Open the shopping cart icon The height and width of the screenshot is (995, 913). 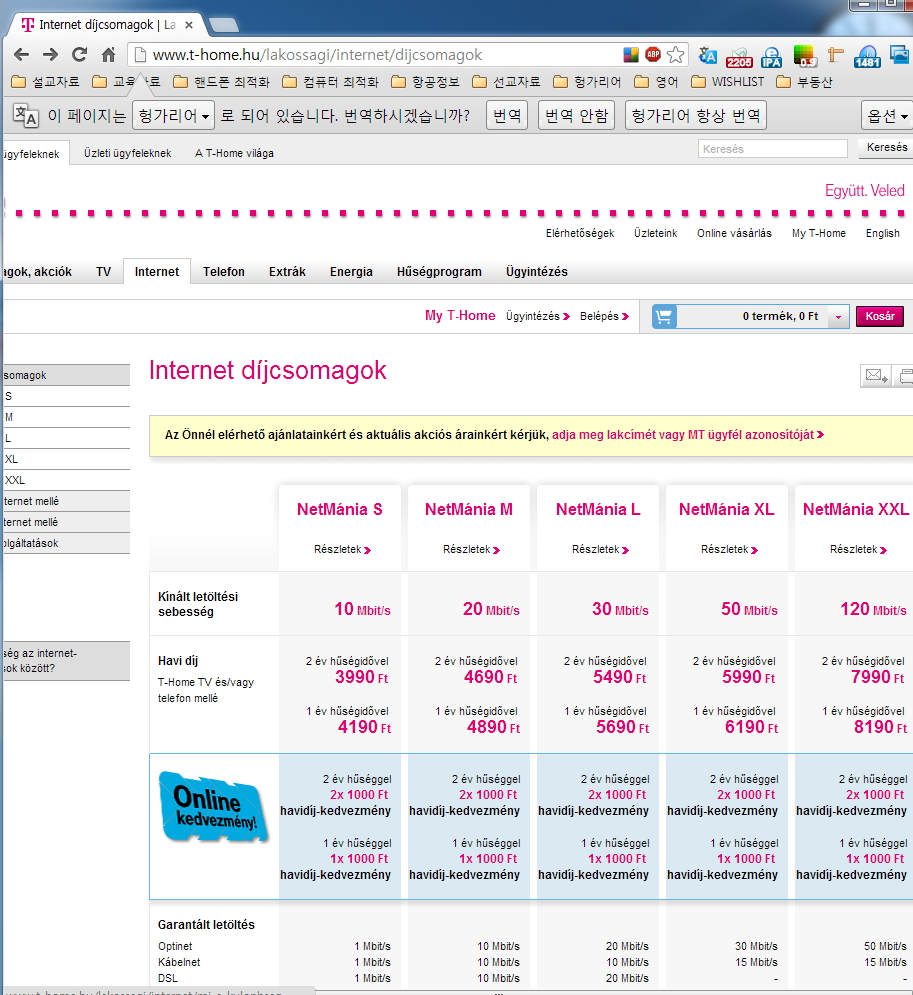click(664, 316)
